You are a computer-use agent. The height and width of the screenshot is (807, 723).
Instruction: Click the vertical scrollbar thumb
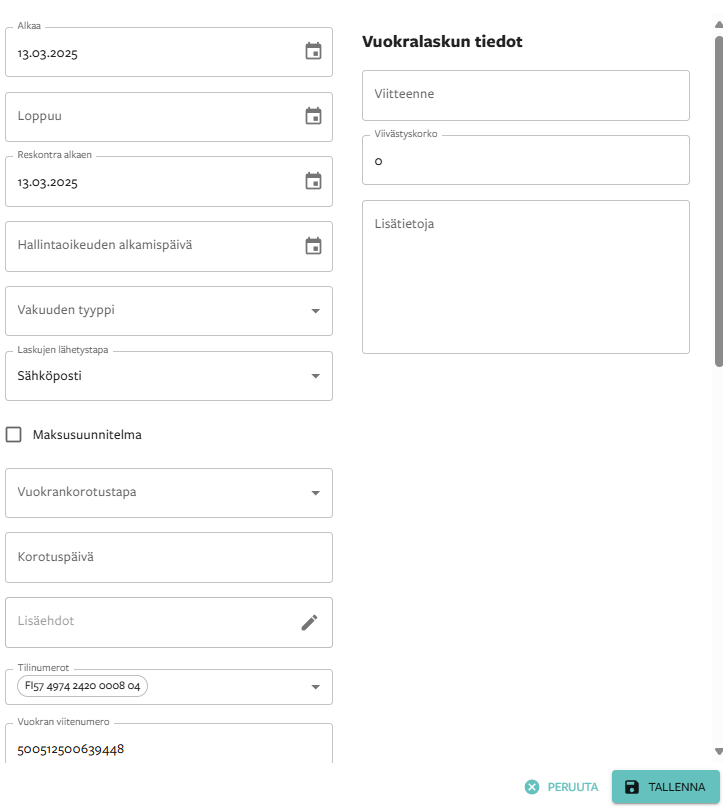pos(718,201)
